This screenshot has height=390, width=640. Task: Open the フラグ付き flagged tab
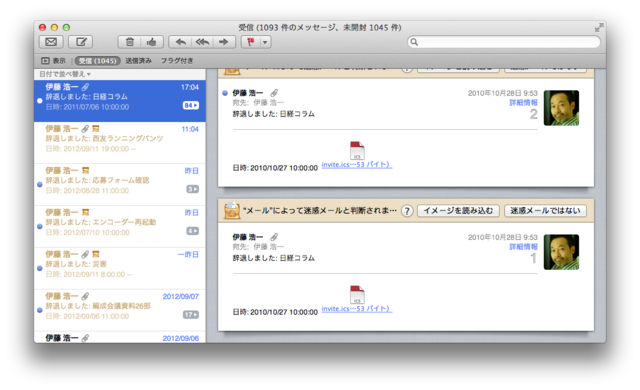click(176, 61)
